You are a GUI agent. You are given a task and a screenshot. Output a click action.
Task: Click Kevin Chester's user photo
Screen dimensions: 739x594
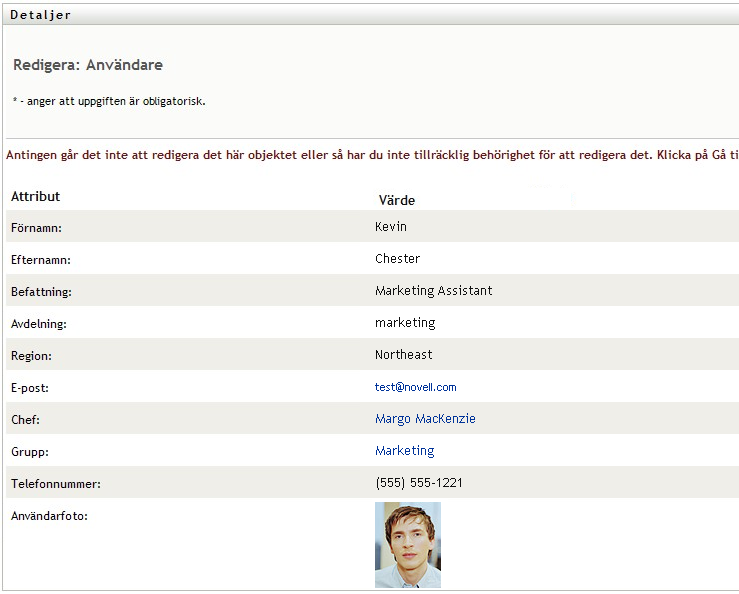click(x=407, y=544)
